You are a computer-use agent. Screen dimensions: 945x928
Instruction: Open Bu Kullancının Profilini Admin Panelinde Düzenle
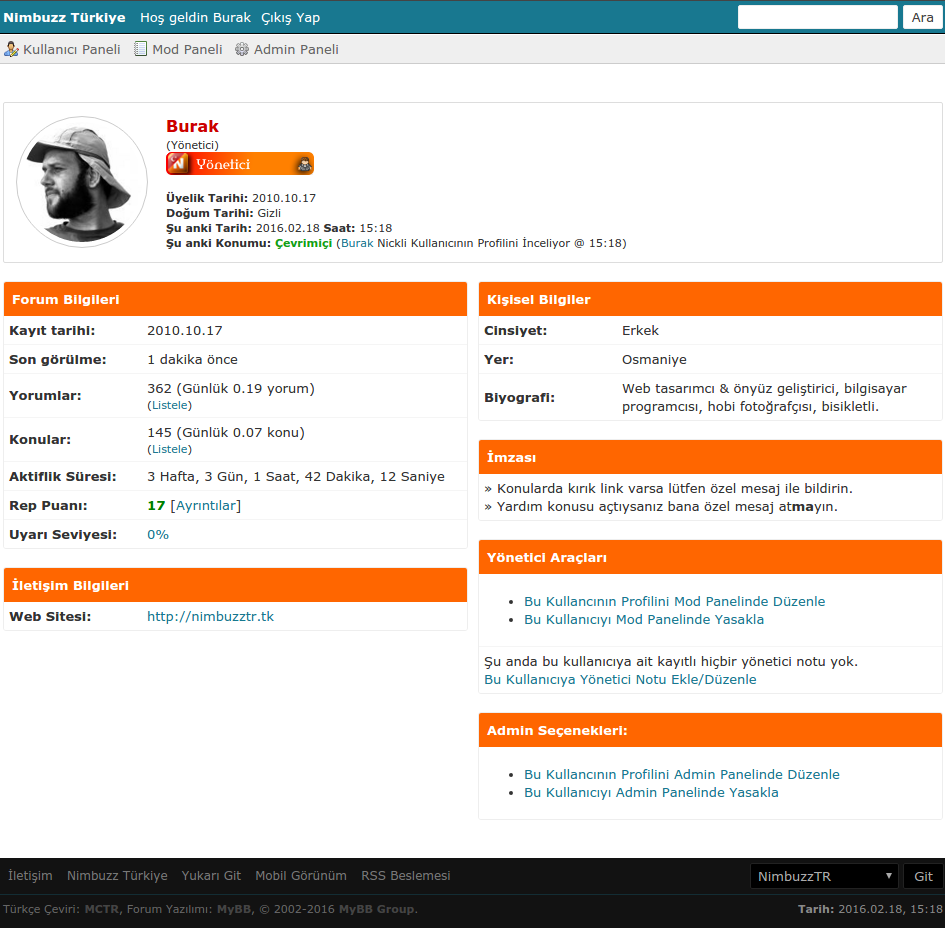click(x=682, y=774)
